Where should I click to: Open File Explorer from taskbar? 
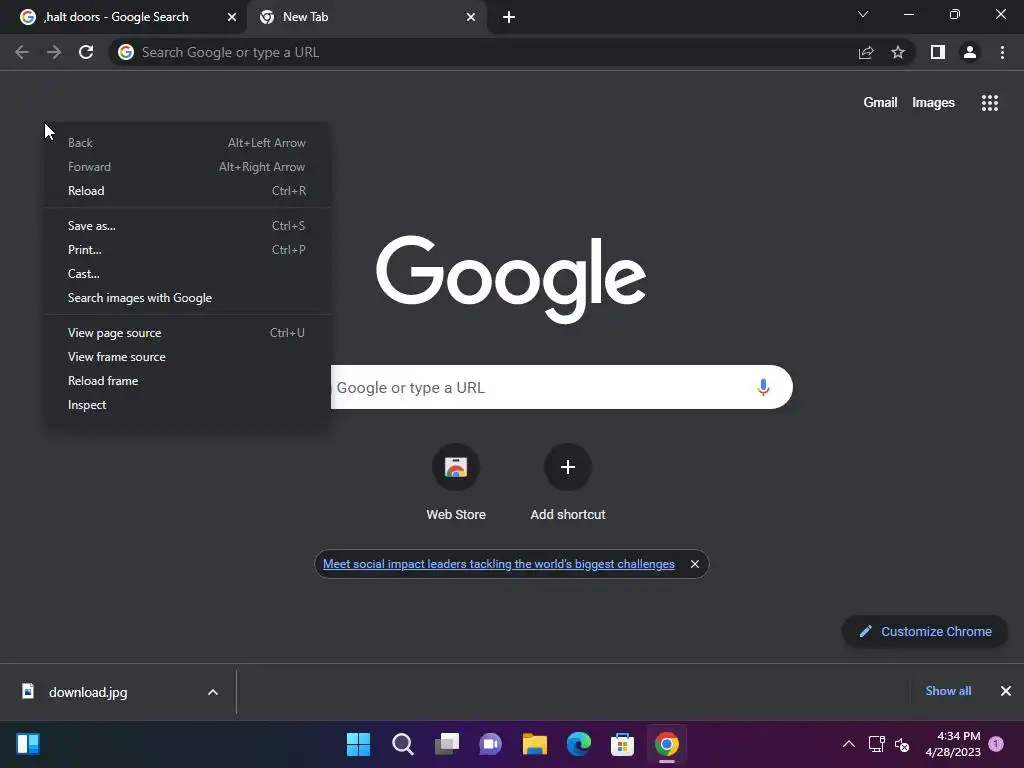(x=535, y=744)
